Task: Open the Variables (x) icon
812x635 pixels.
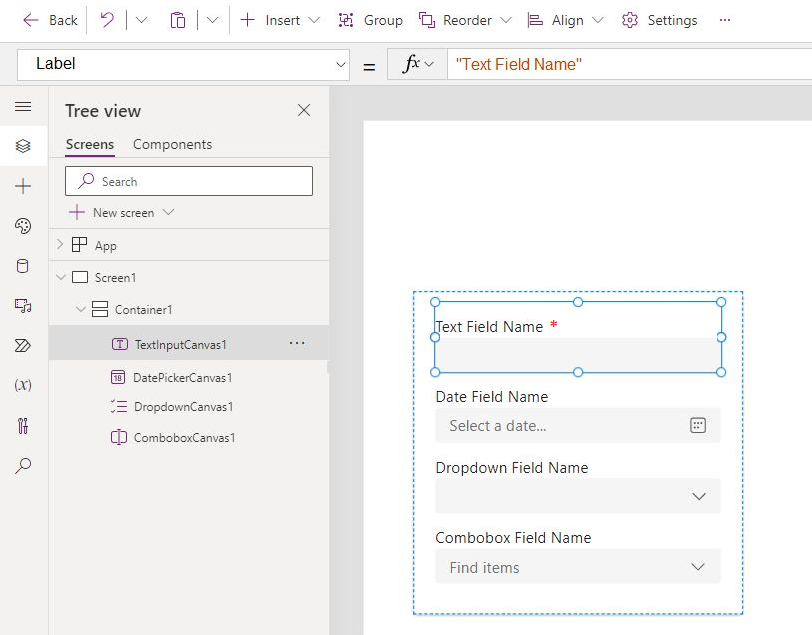Action: coord(23,385)
